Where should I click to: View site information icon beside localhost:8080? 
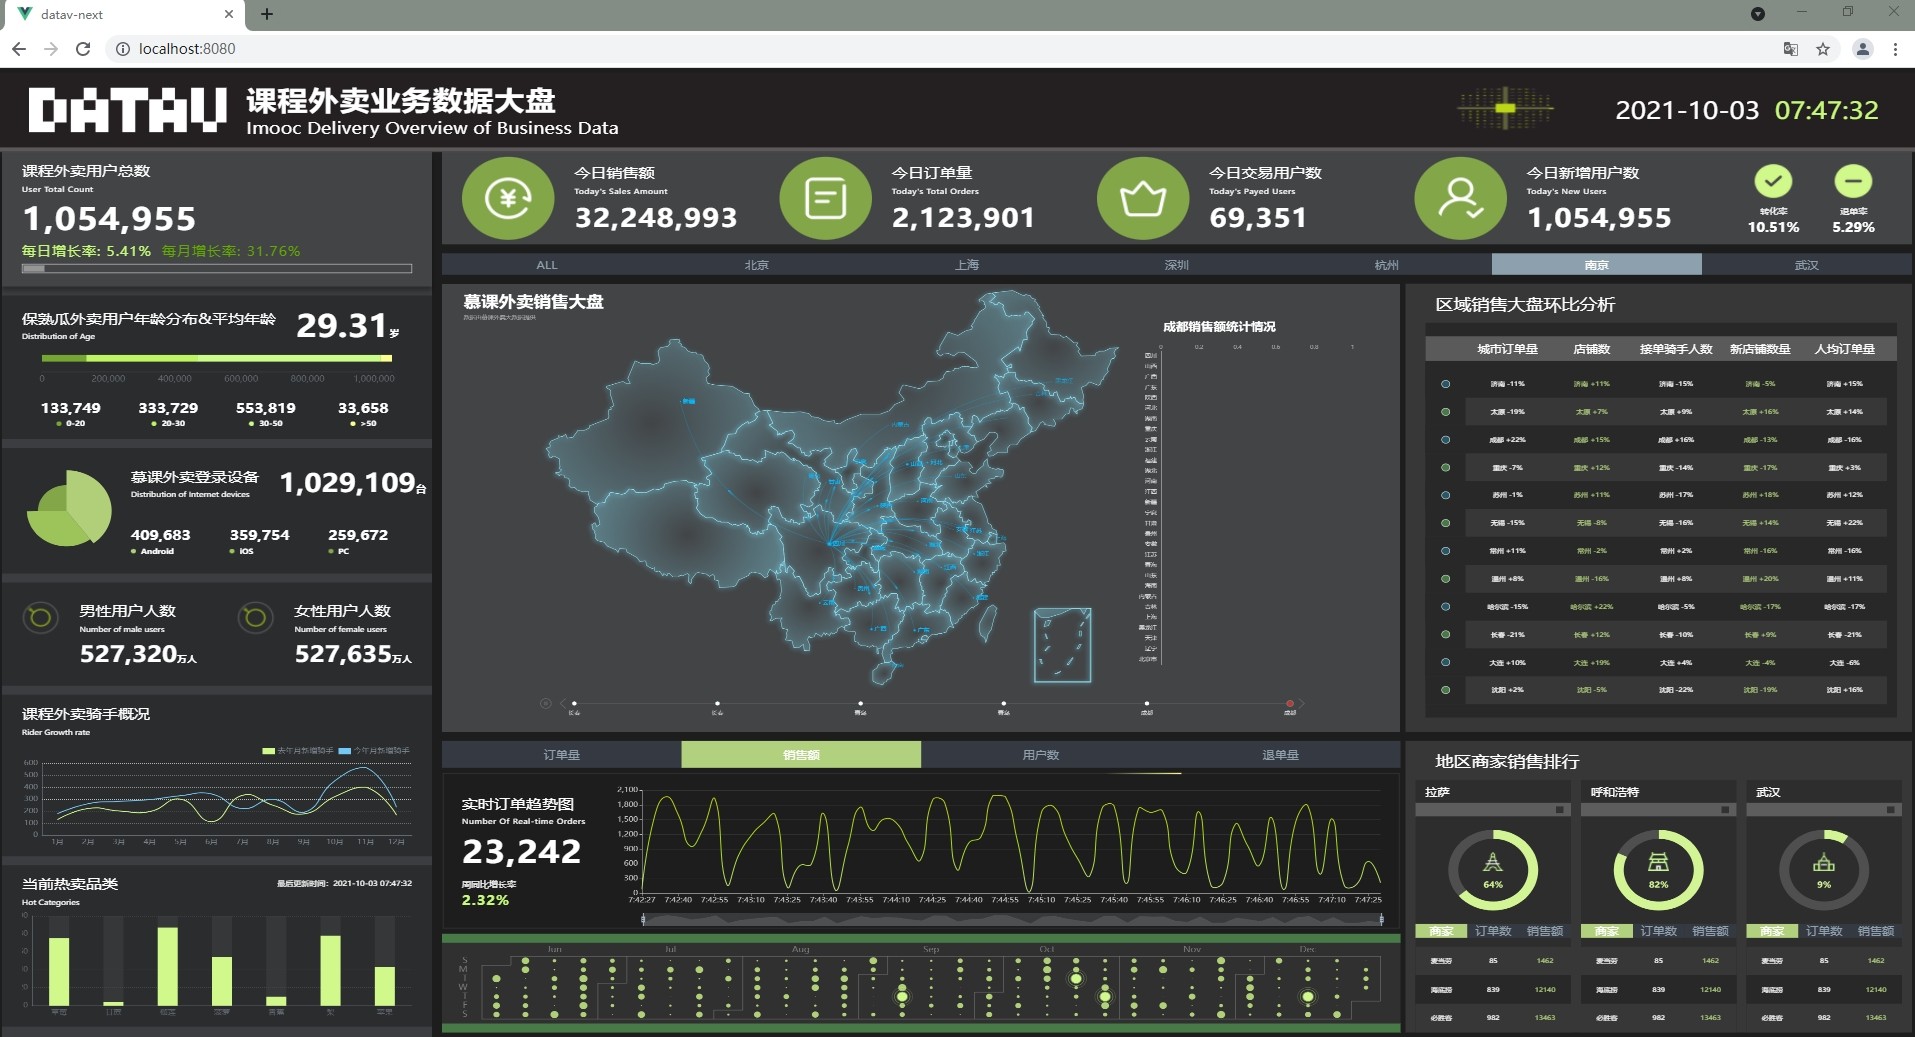click(122, 49)
